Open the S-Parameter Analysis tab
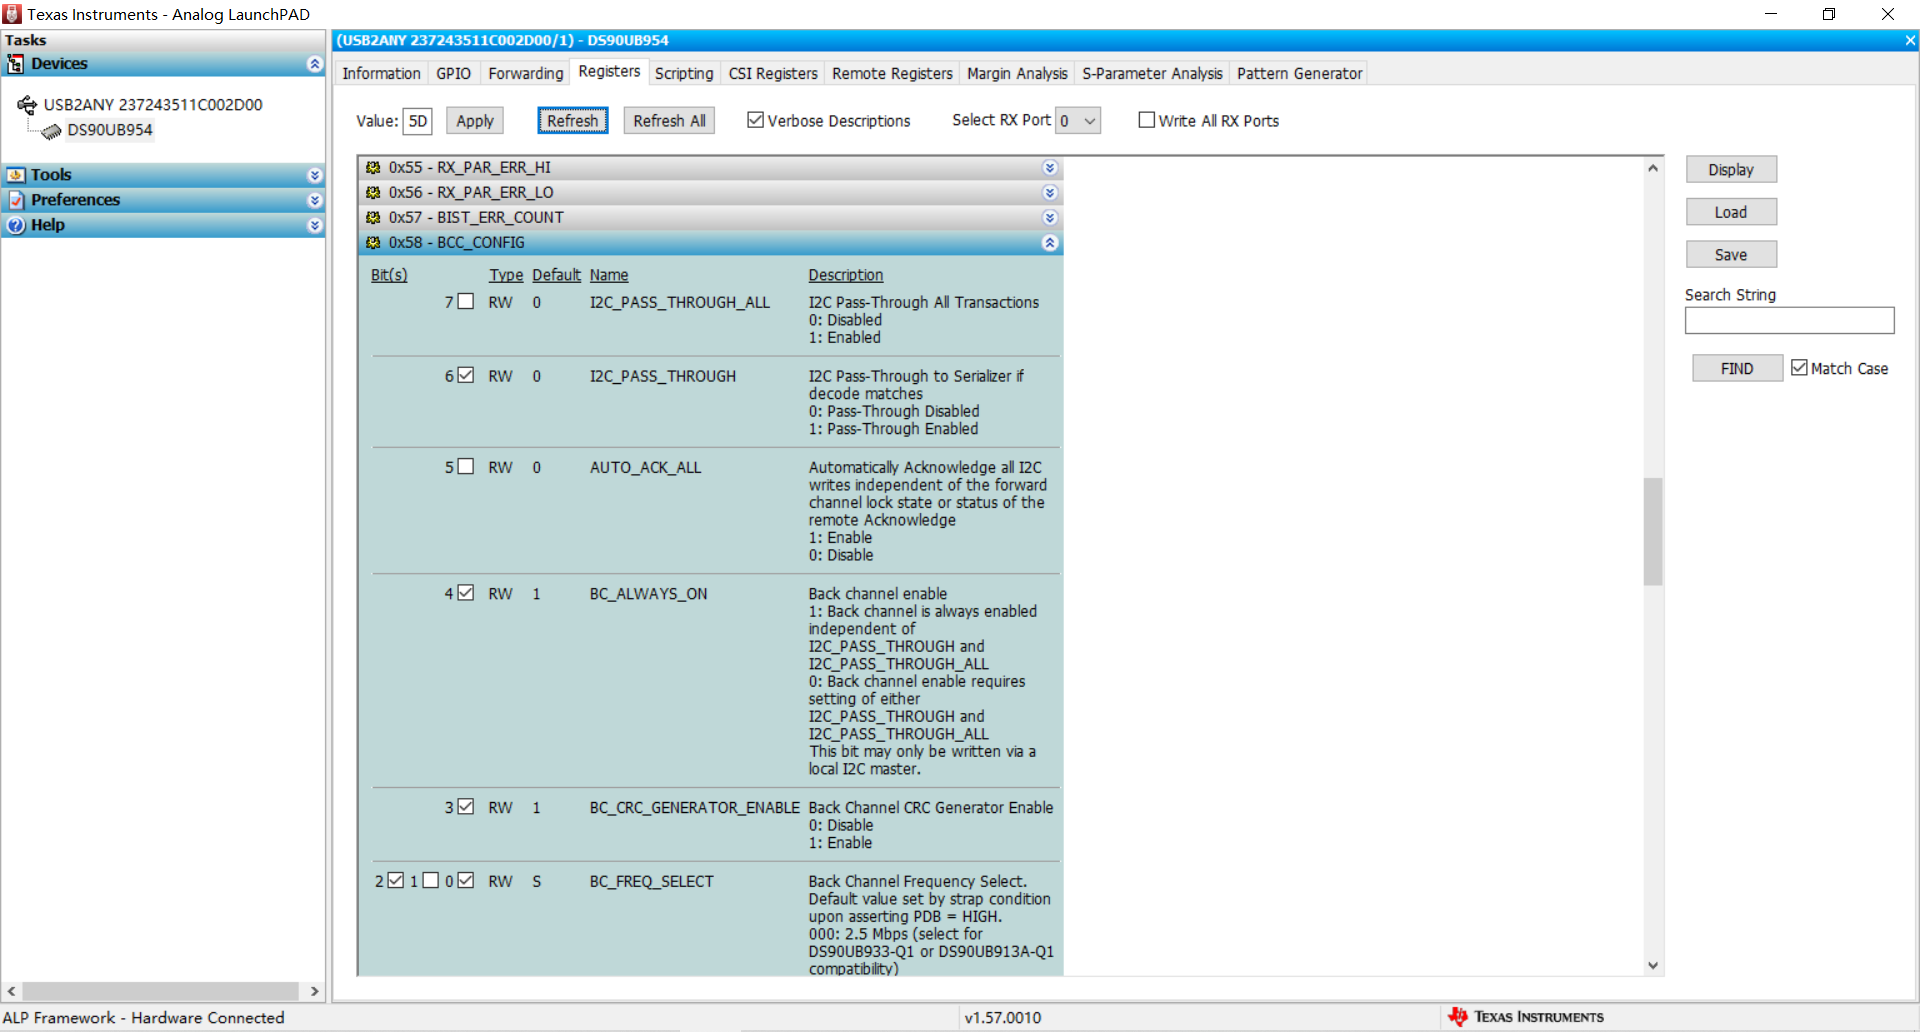The image size is (1920, 1032). [x=1152, y=74]
